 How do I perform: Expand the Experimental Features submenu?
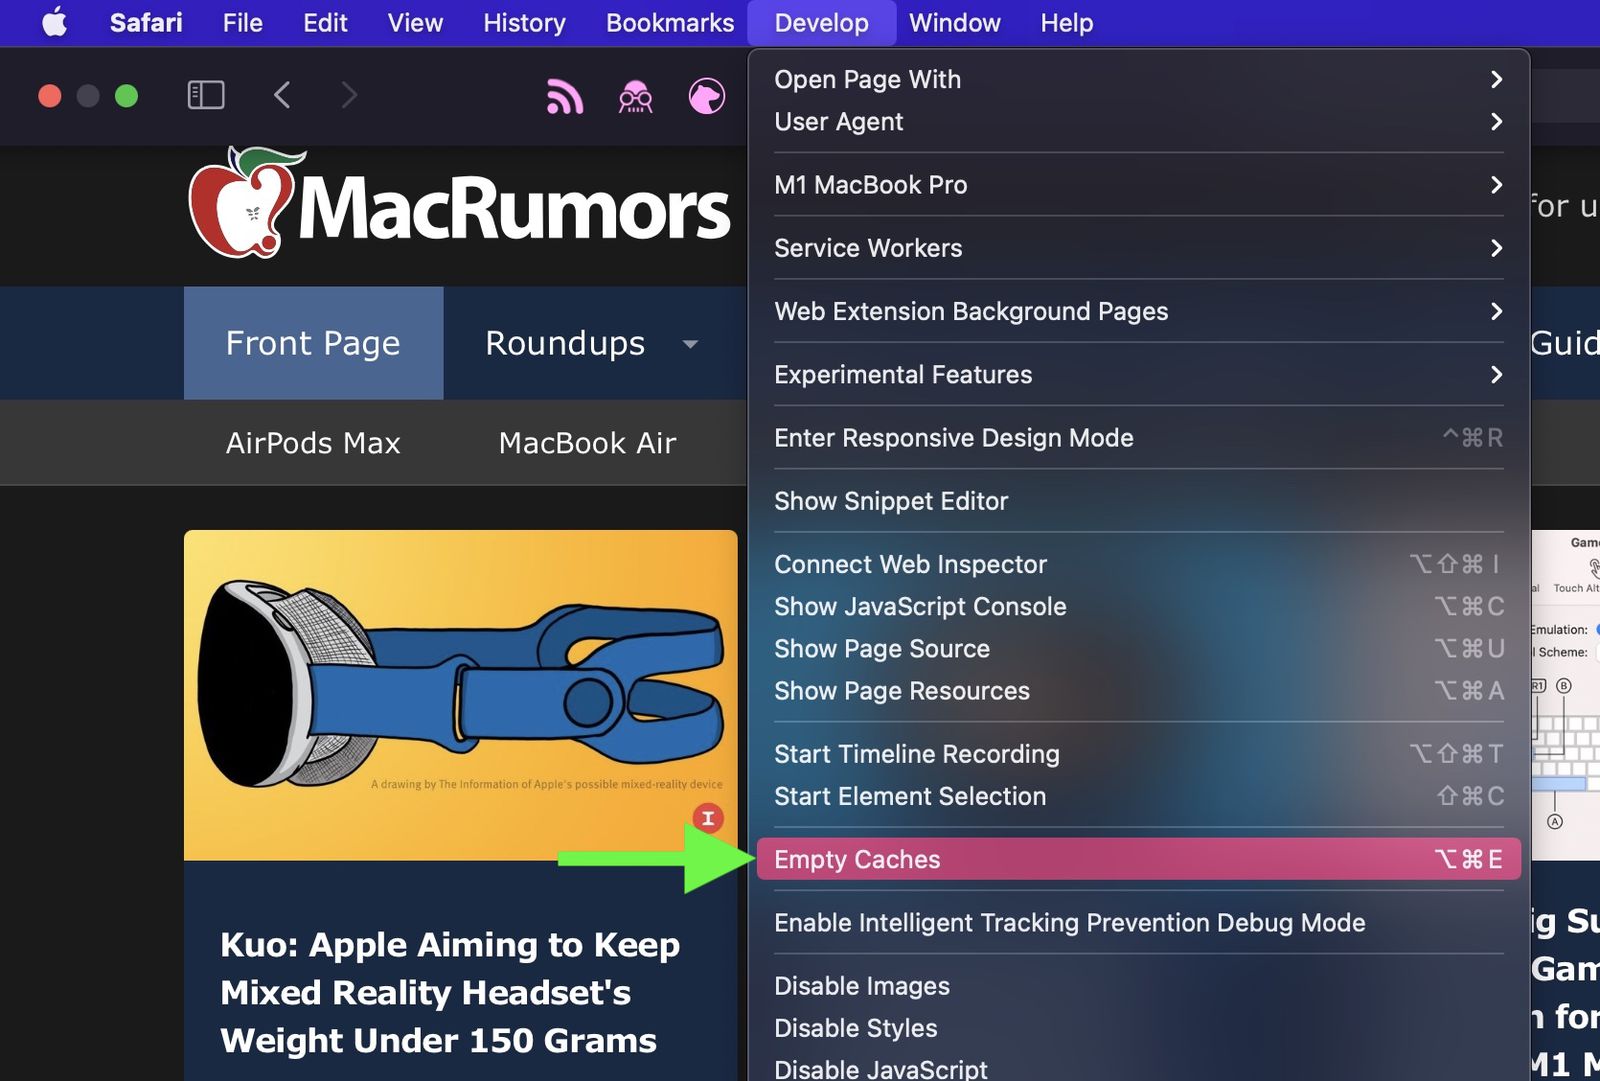1139,374
